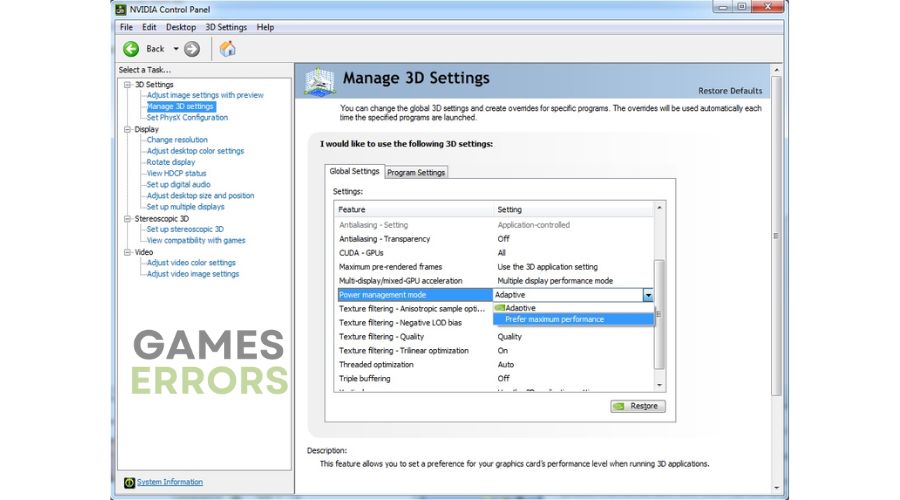Select Antialiasing - Transparency row
Viewport: 900px width, 500px height.
pos(495,239)
